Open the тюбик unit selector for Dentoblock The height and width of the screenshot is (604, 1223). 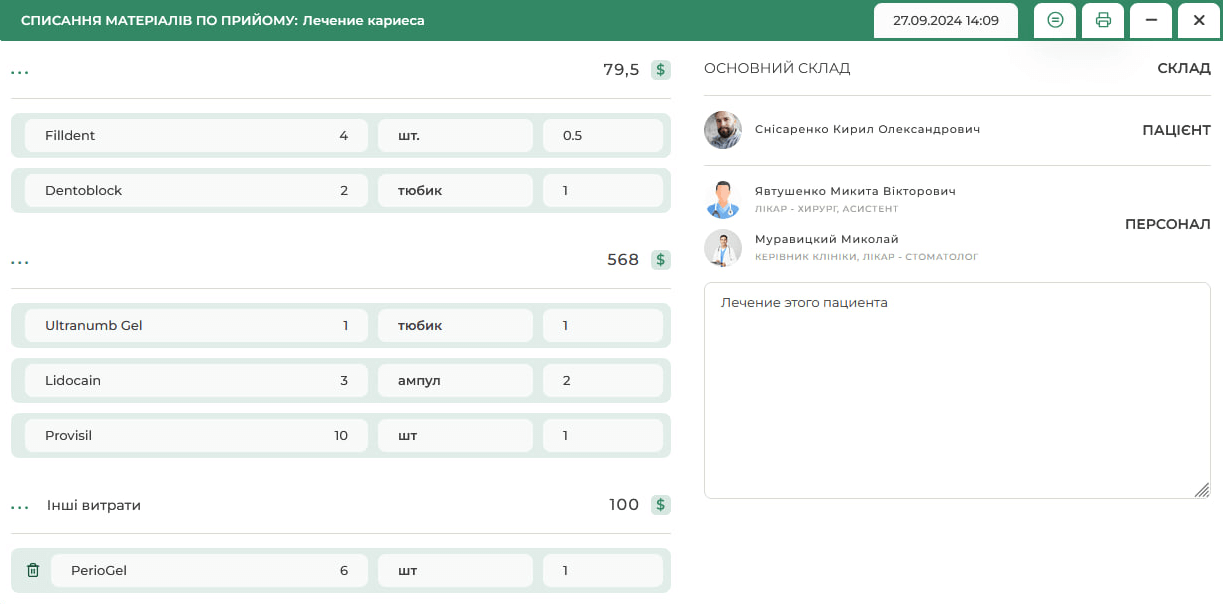455,190
